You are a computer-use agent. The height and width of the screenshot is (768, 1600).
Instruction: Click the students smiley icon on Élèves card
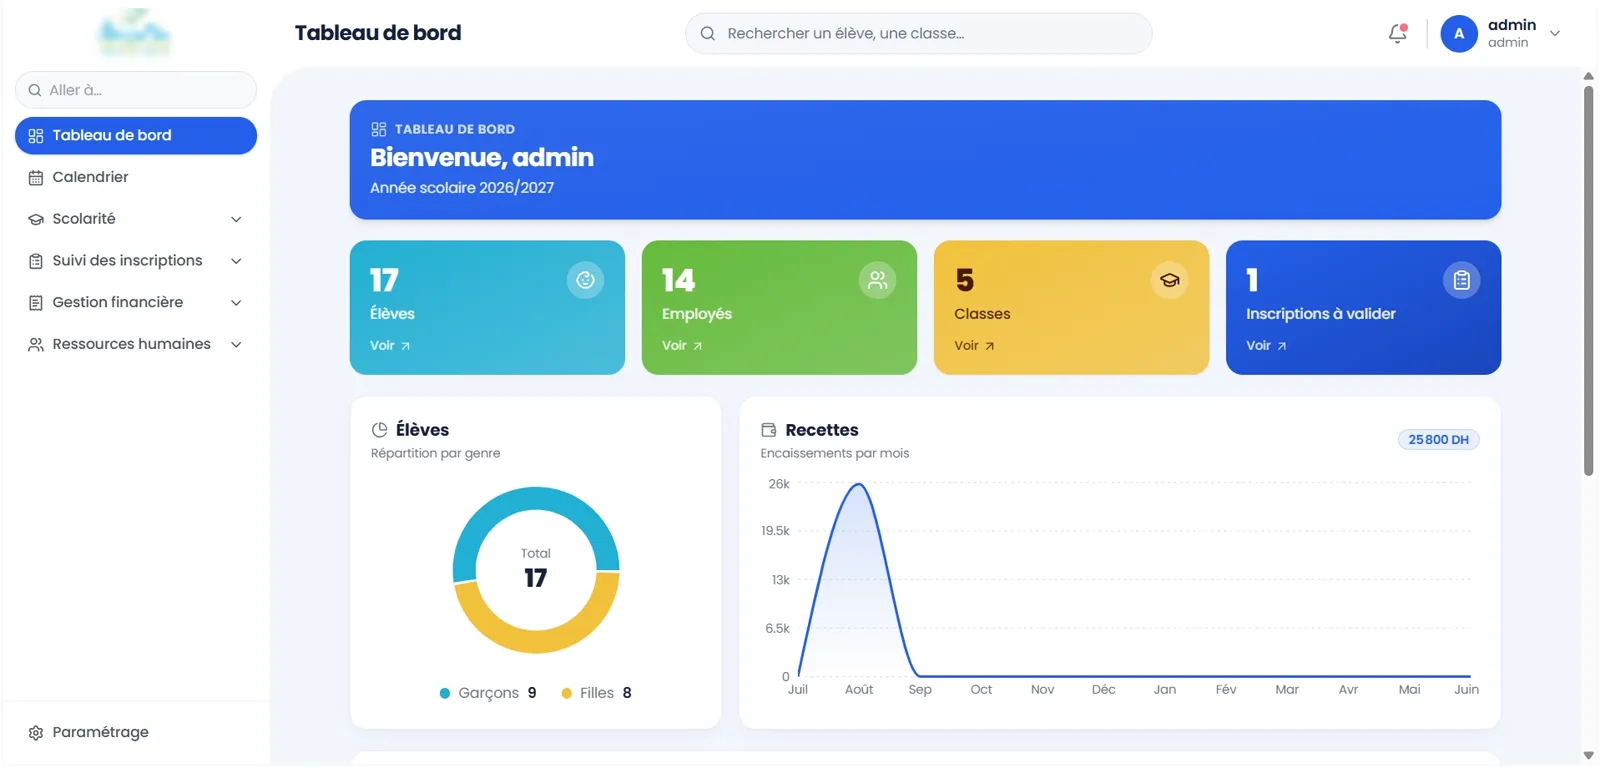[x=585, y=280]
